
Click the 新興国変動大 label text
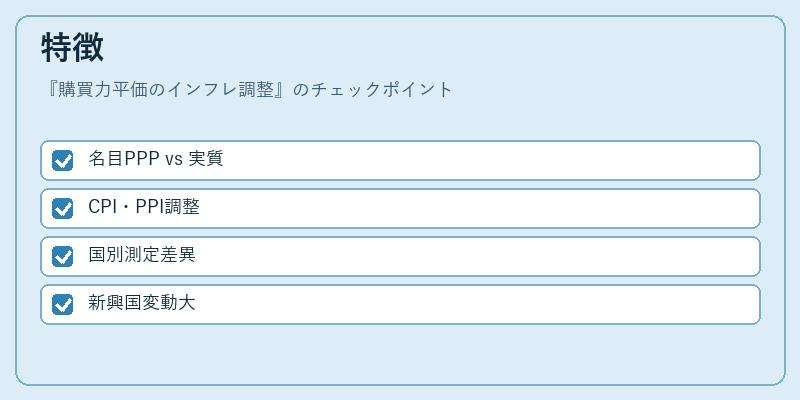point(142,303)
